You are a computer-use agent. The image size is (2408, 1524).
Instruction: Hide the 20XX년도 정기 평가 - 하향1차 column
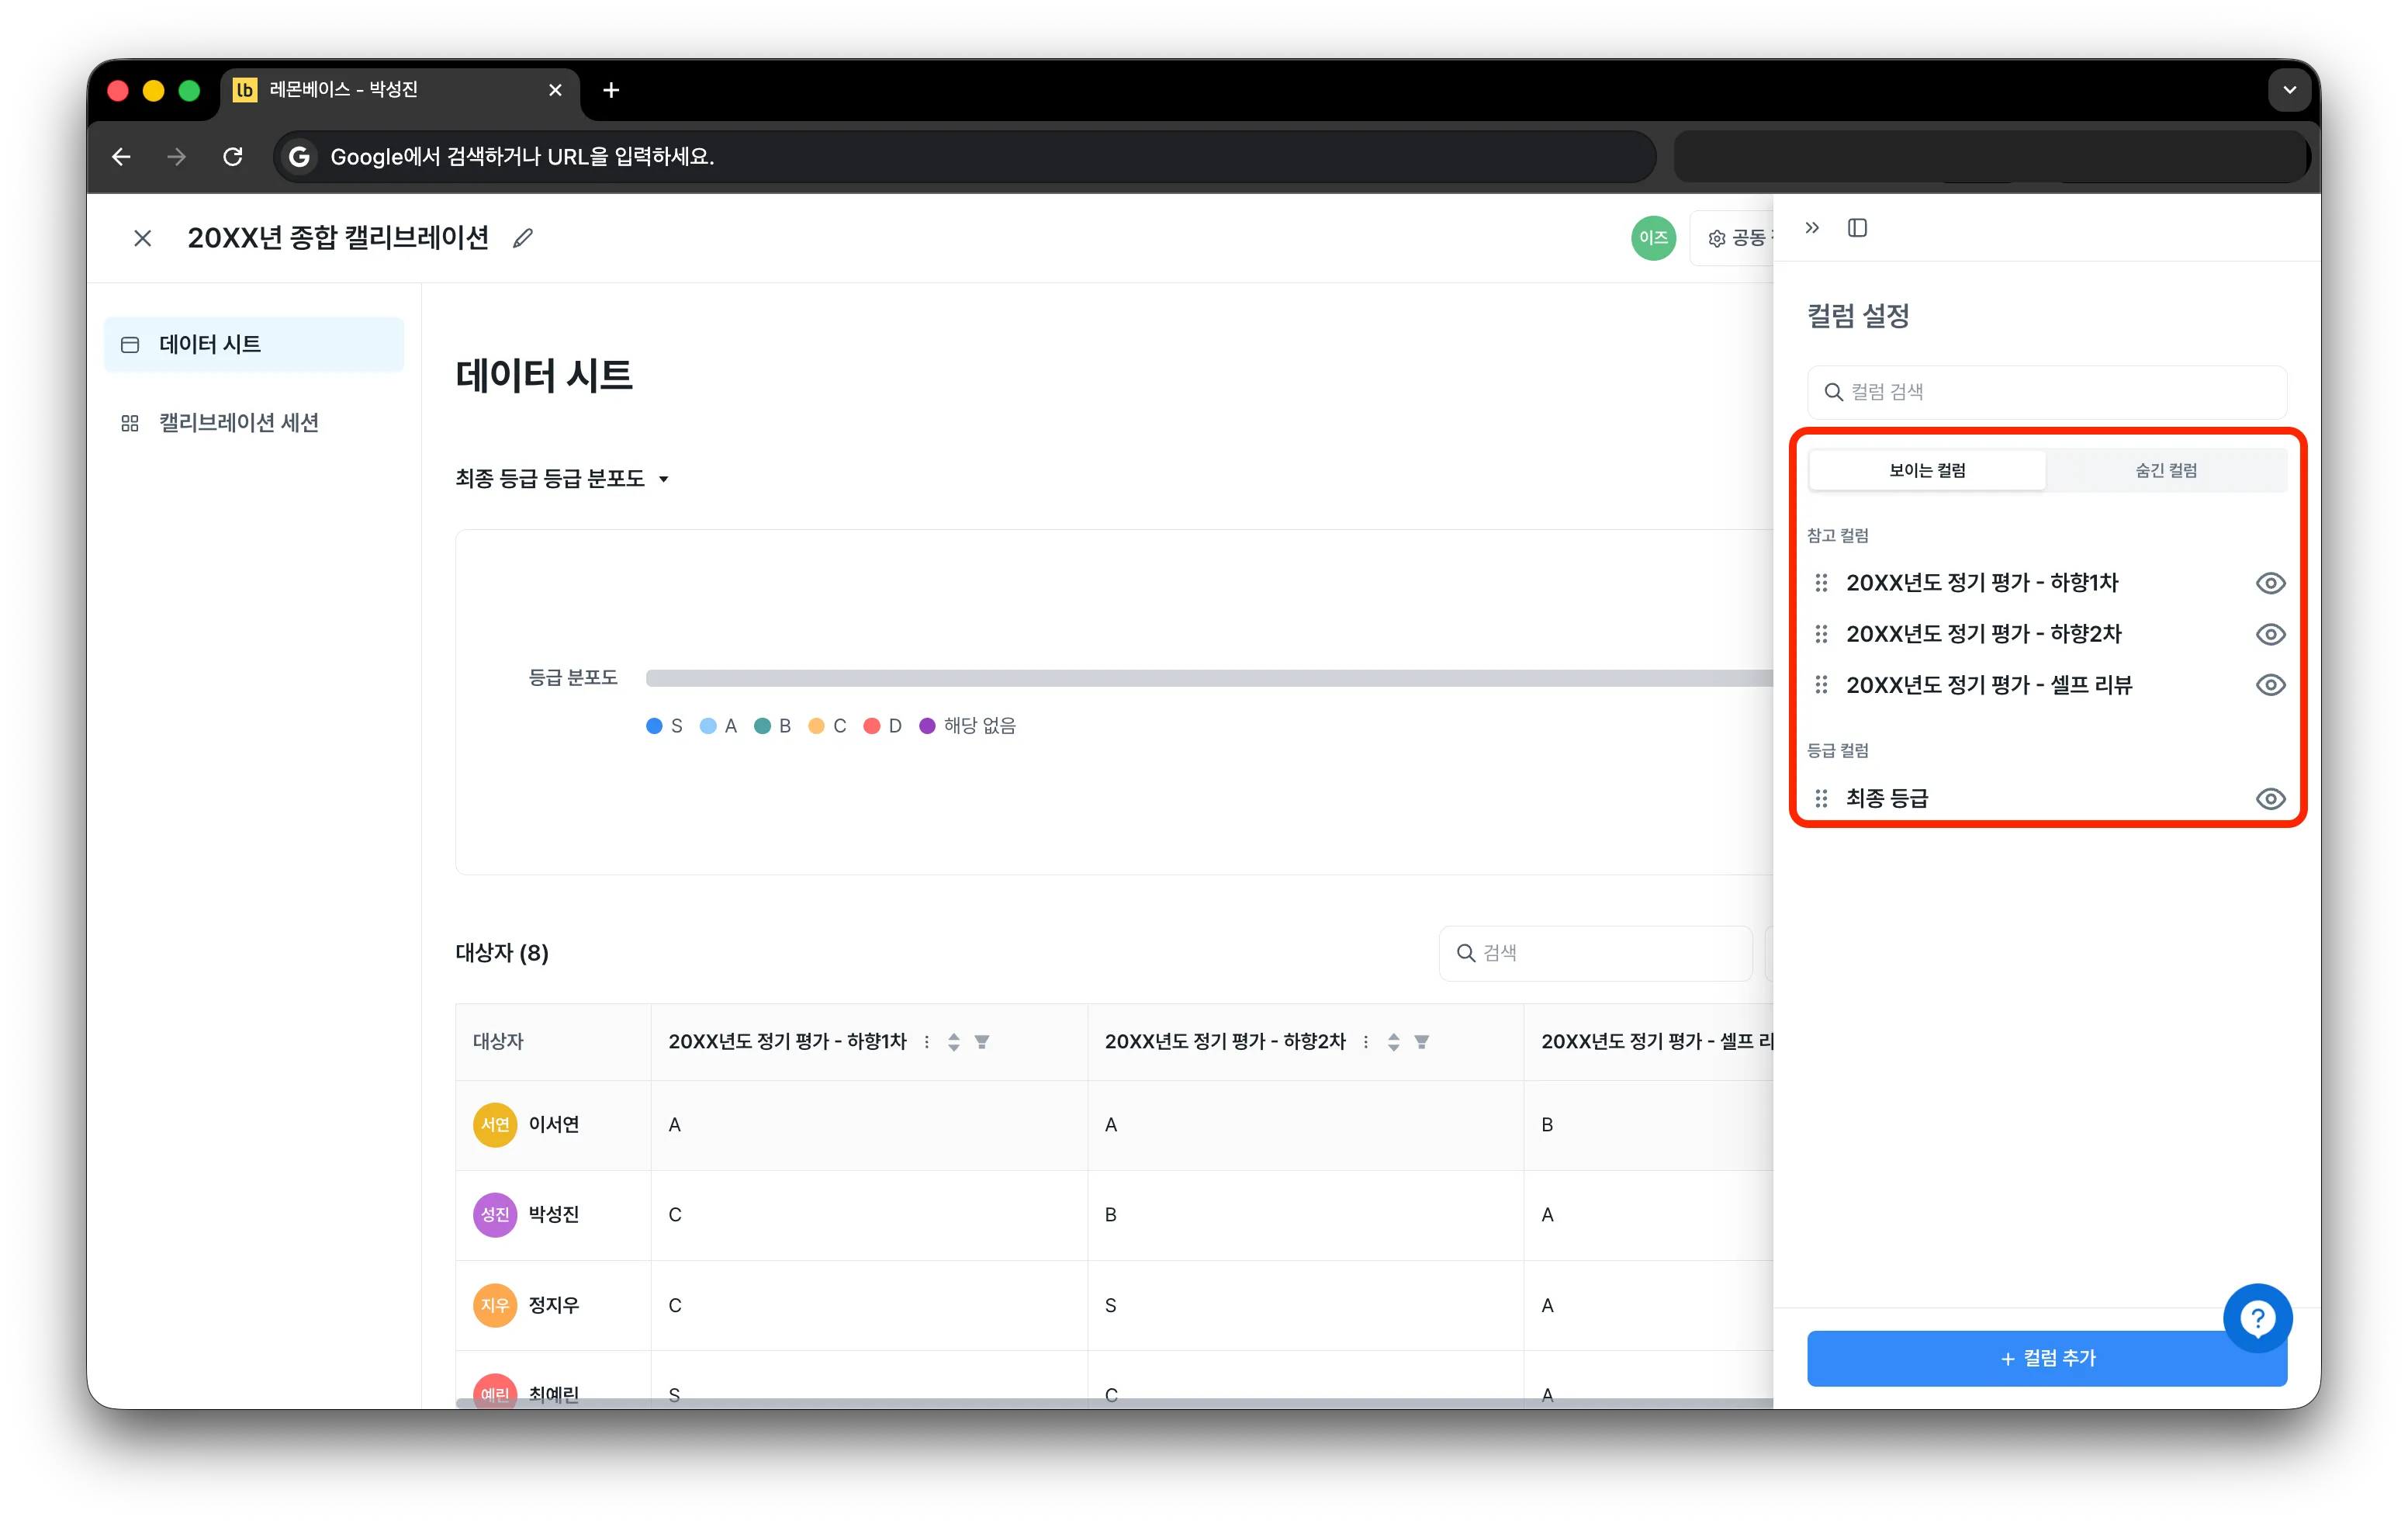click(x=2270, y=583)
